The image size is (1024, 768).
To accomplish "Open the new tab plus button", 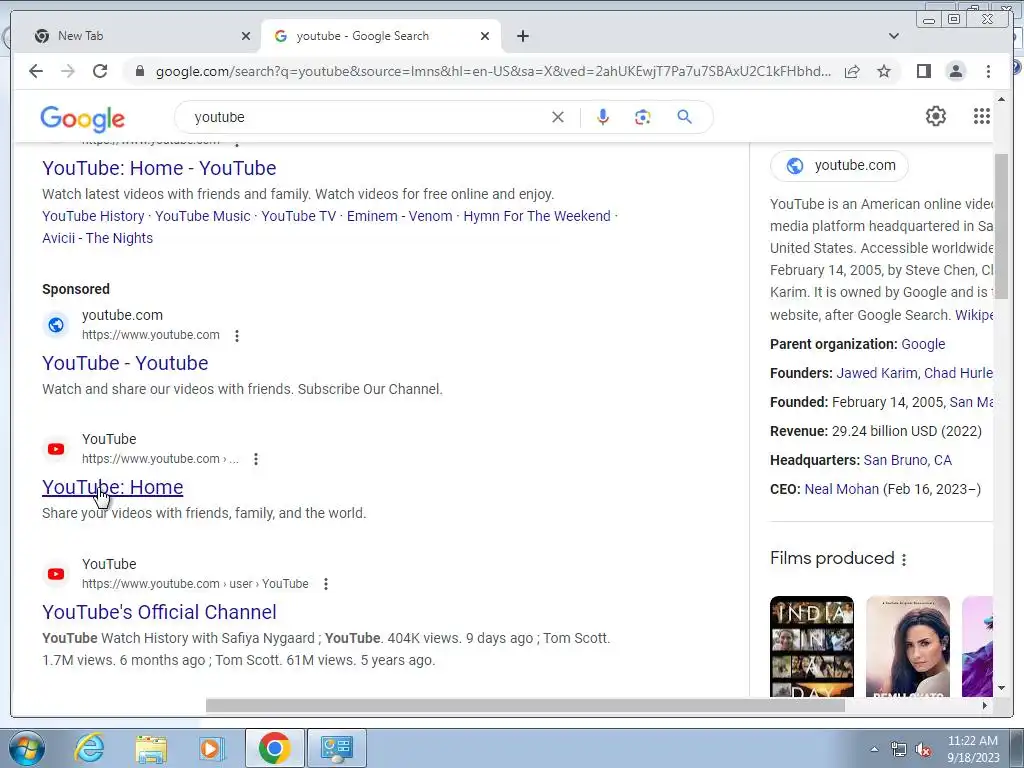I will tap(522, 36).
